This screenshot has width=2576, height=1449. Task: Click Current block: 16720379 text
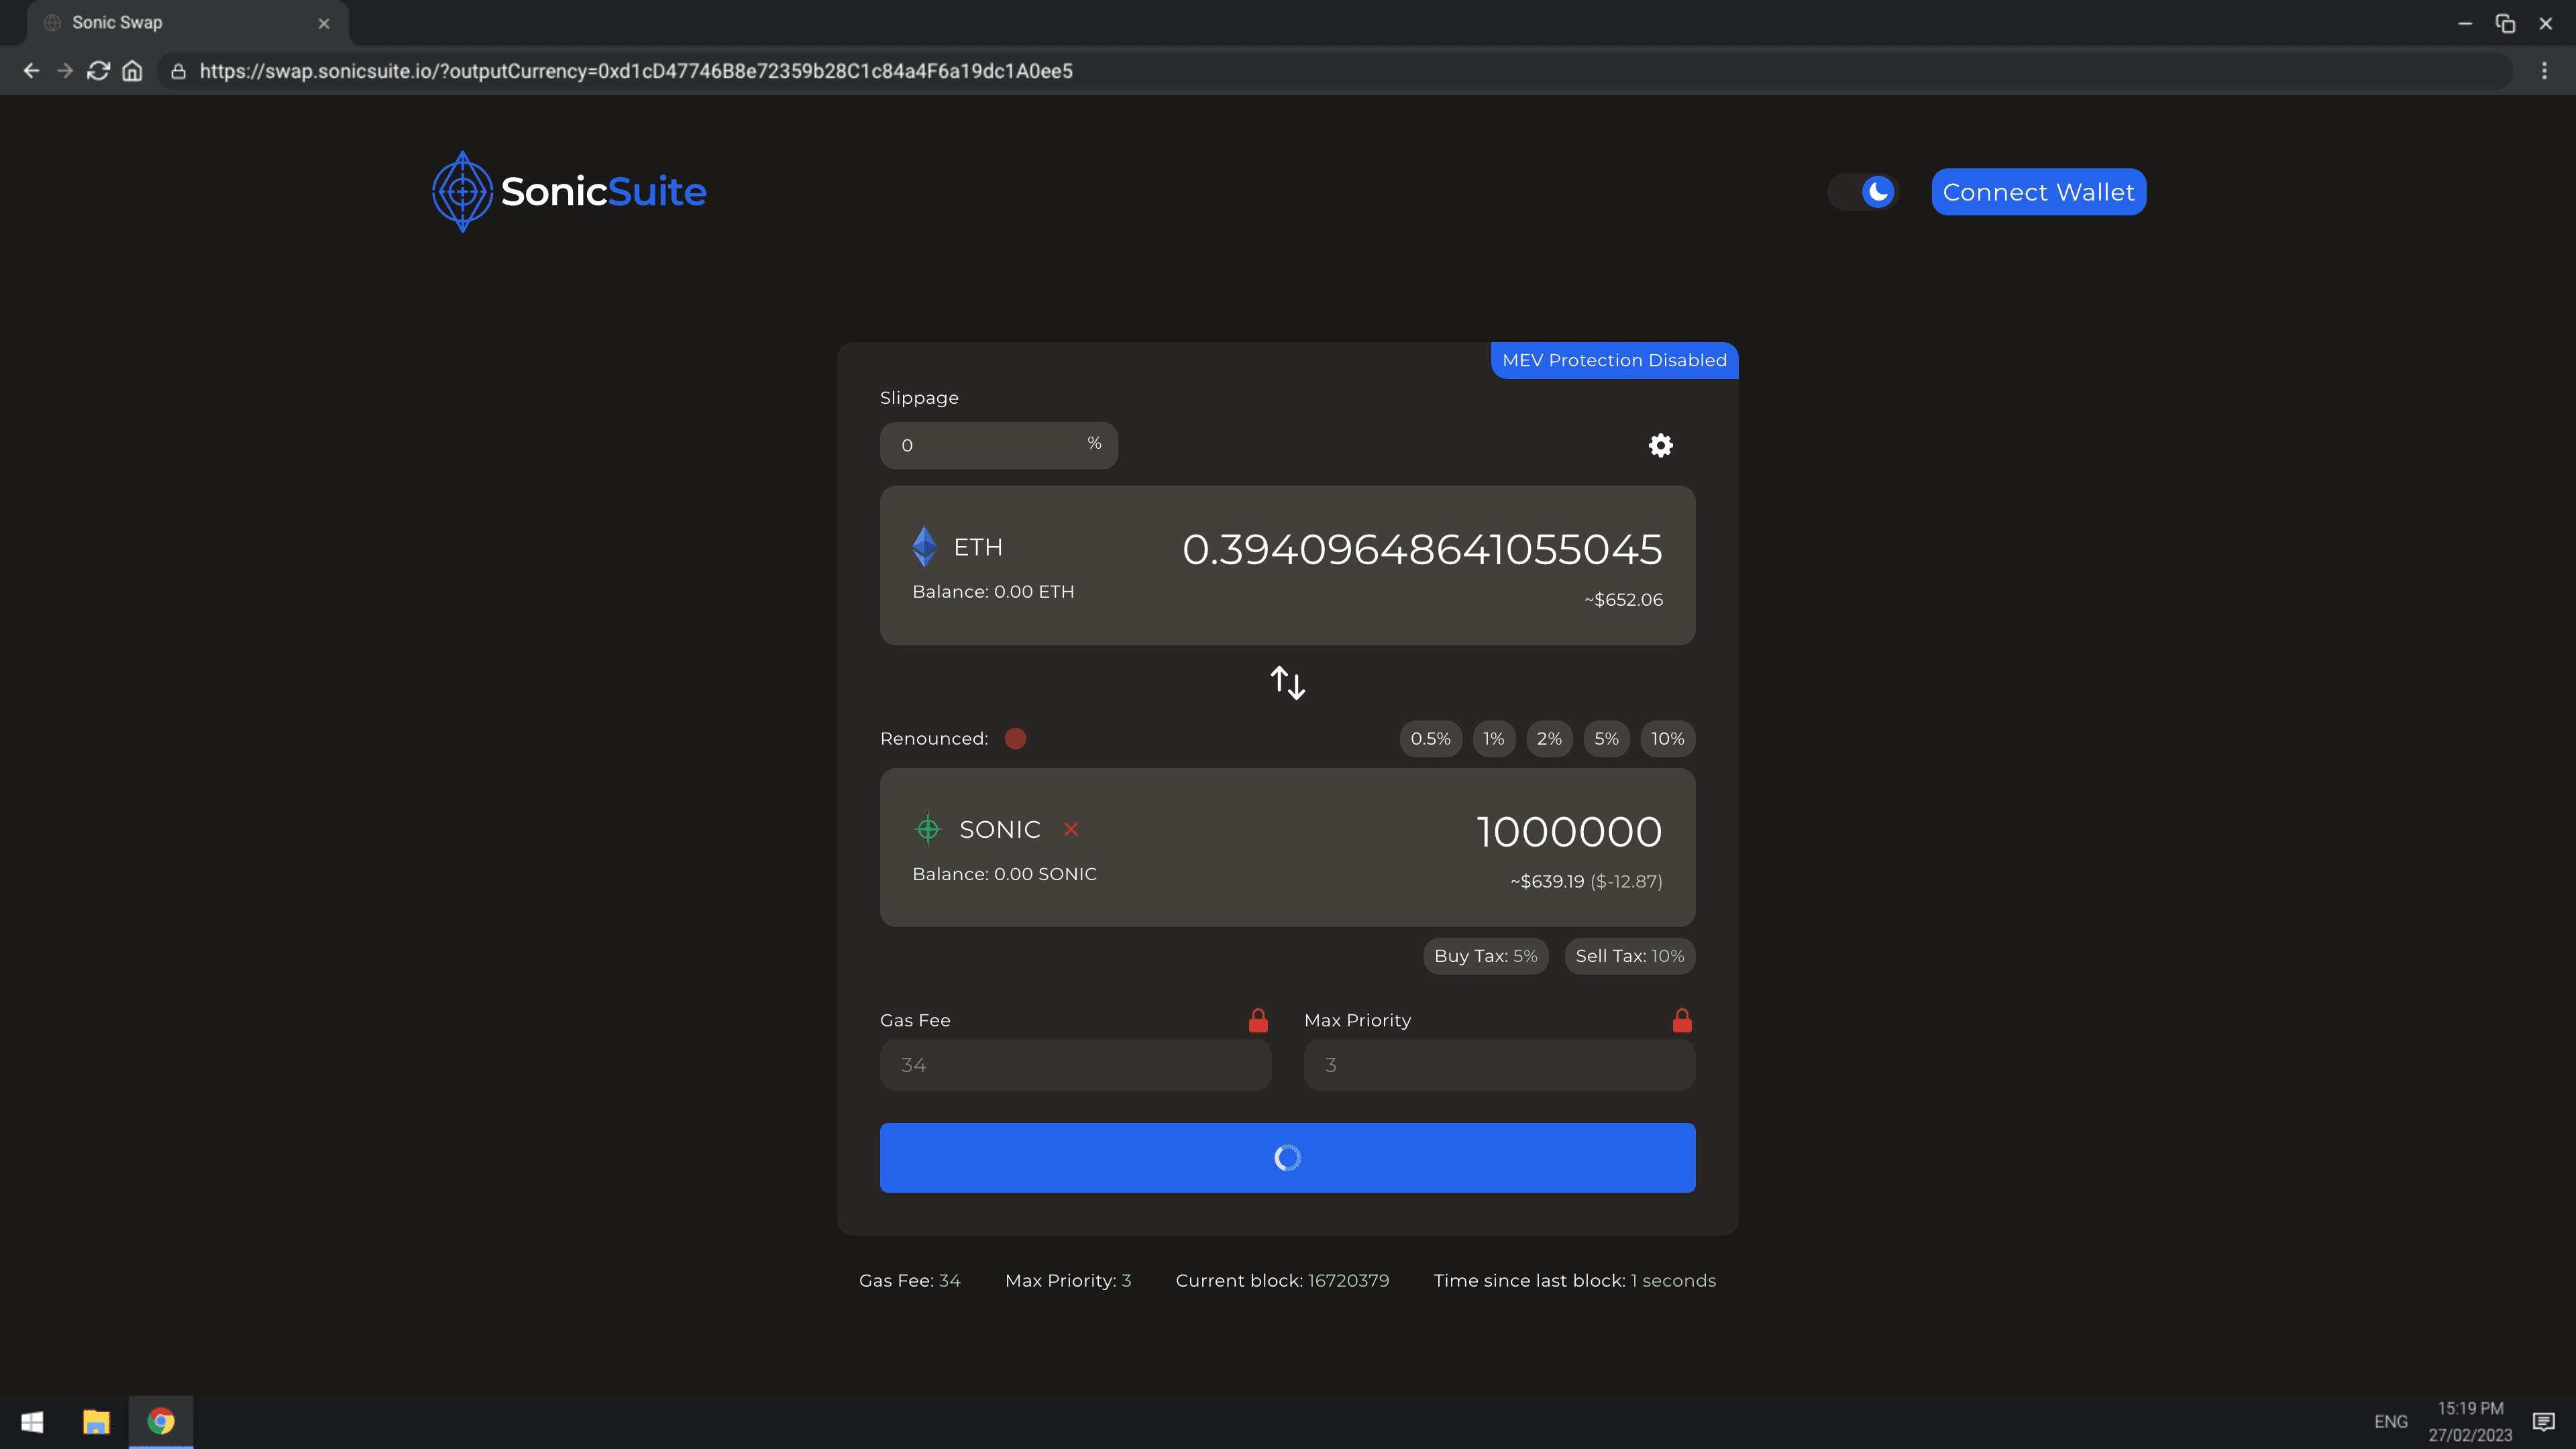tap(1282, 1281)
